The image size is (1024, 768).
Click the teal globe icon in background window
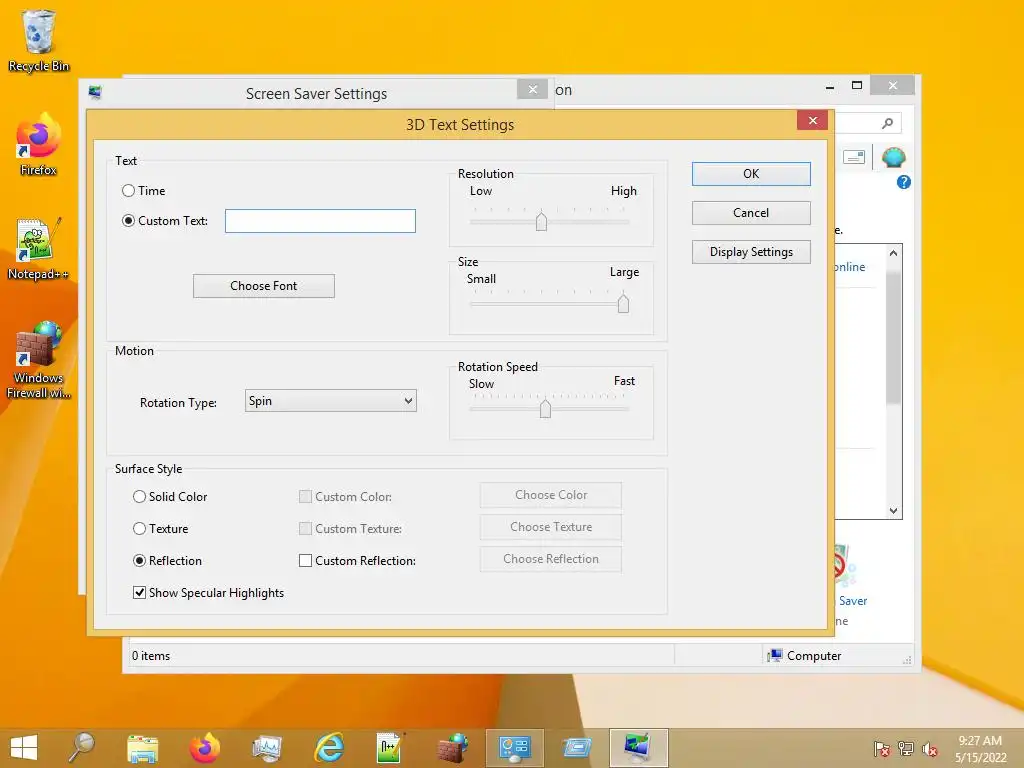(x=893, y=157)
